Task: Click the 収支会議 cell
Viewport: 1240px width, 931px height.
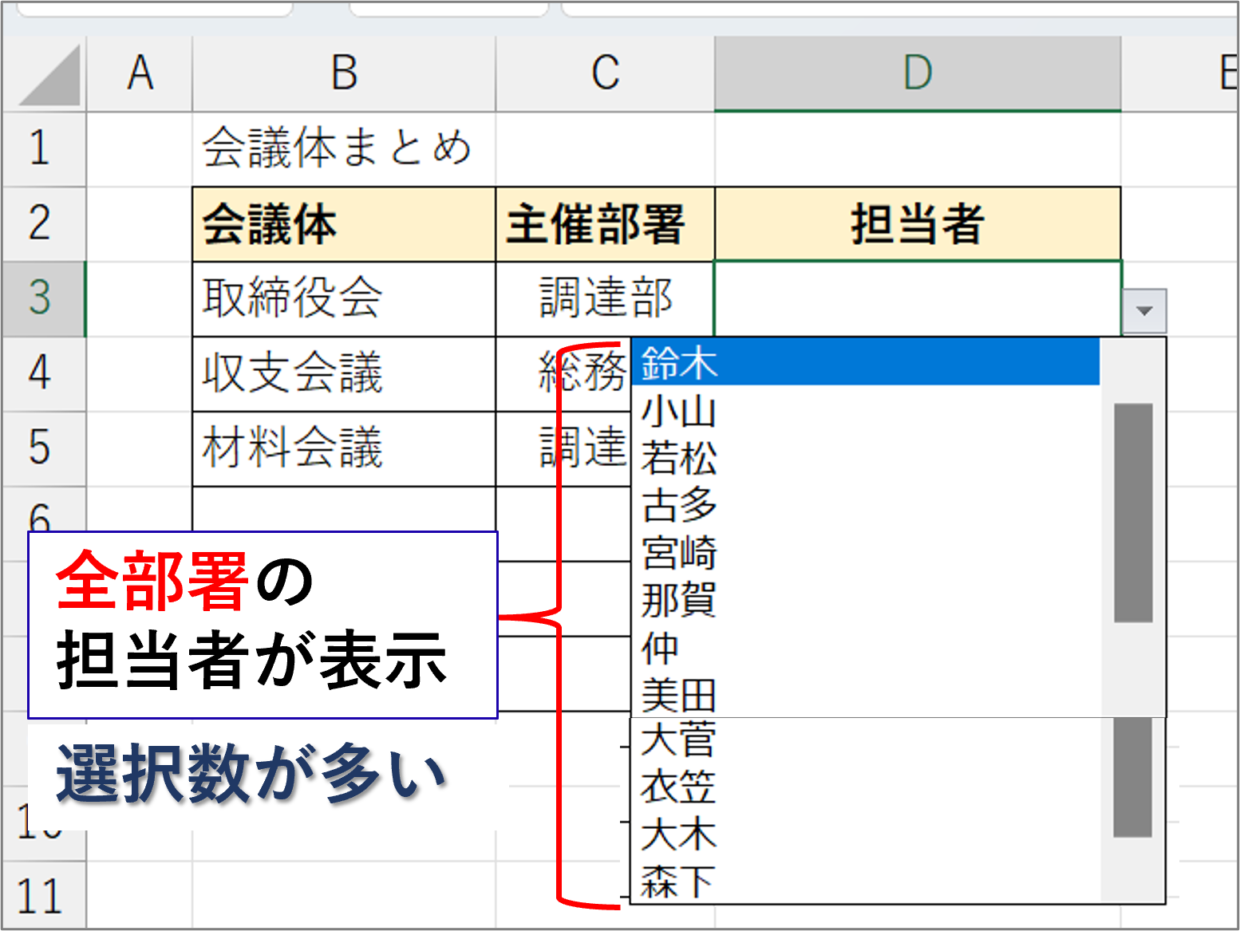Action: pyautogui.click(x=344, y=374)
